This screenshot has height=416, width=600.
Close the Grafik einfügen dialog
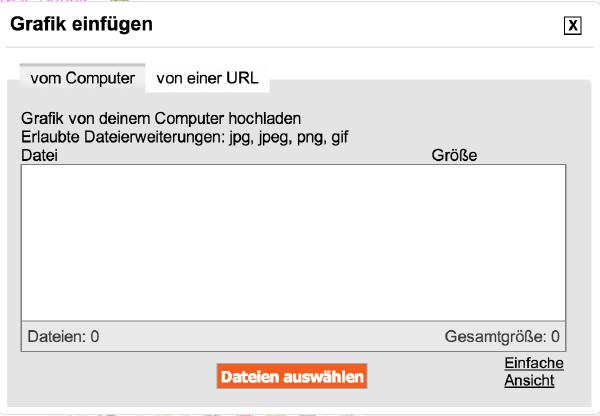pos(572,26)
